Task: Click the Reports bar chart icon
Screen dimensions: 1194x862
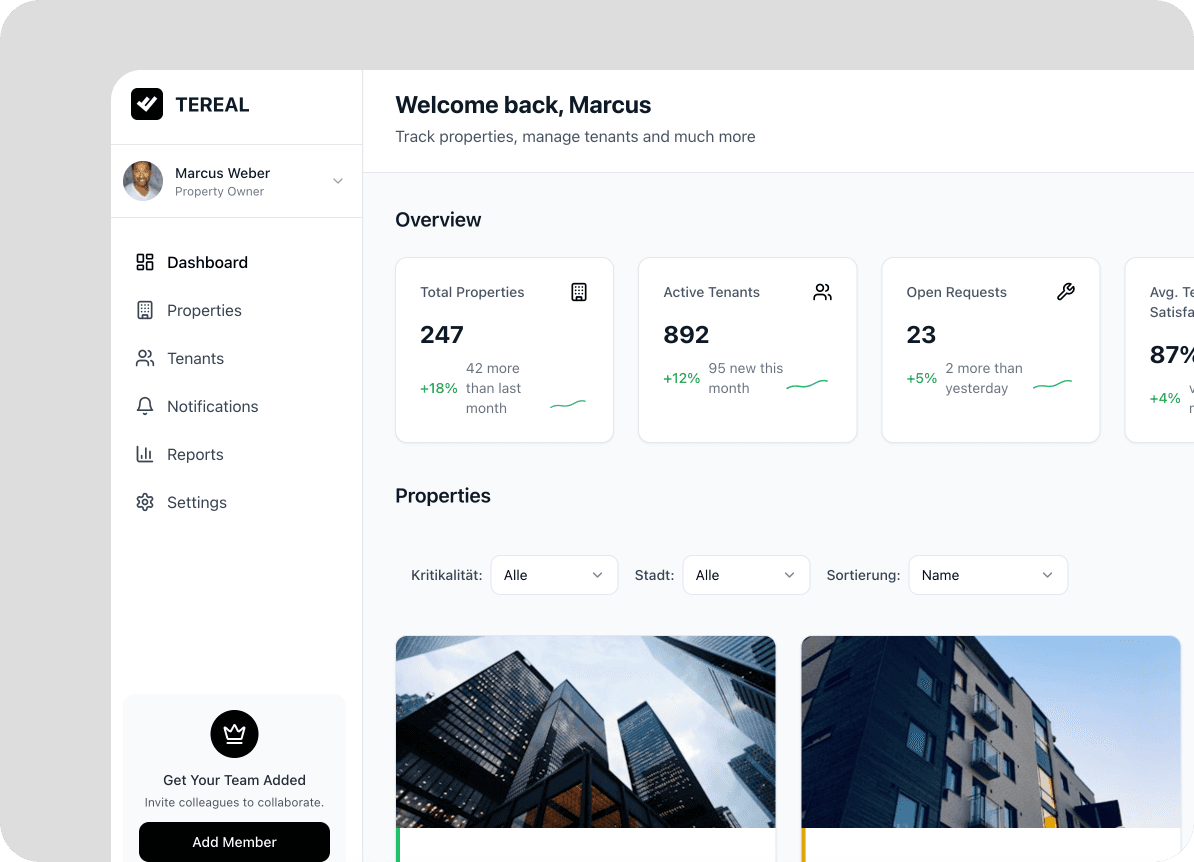Action: coord(145,454)
